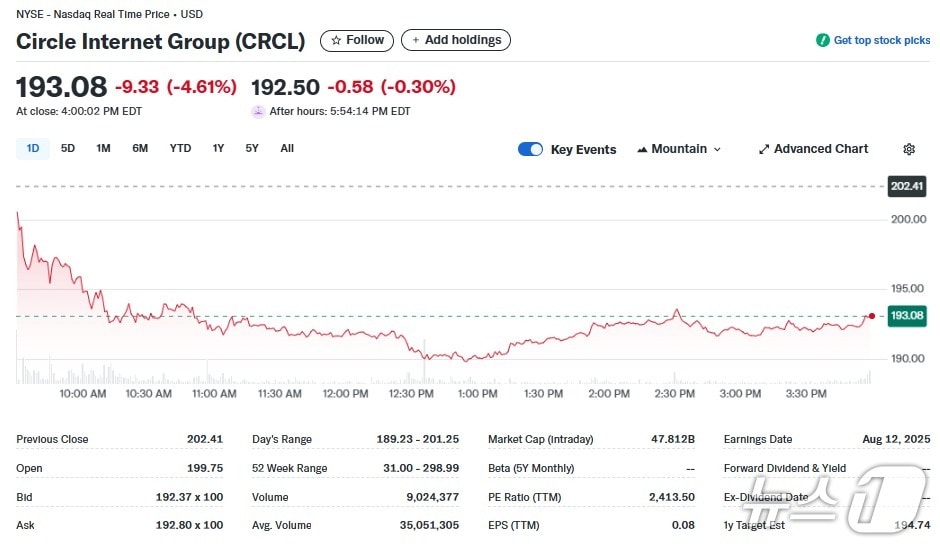Click the 193.08 current price chart marker
940x547 pixels.
[x=906, y=316]
